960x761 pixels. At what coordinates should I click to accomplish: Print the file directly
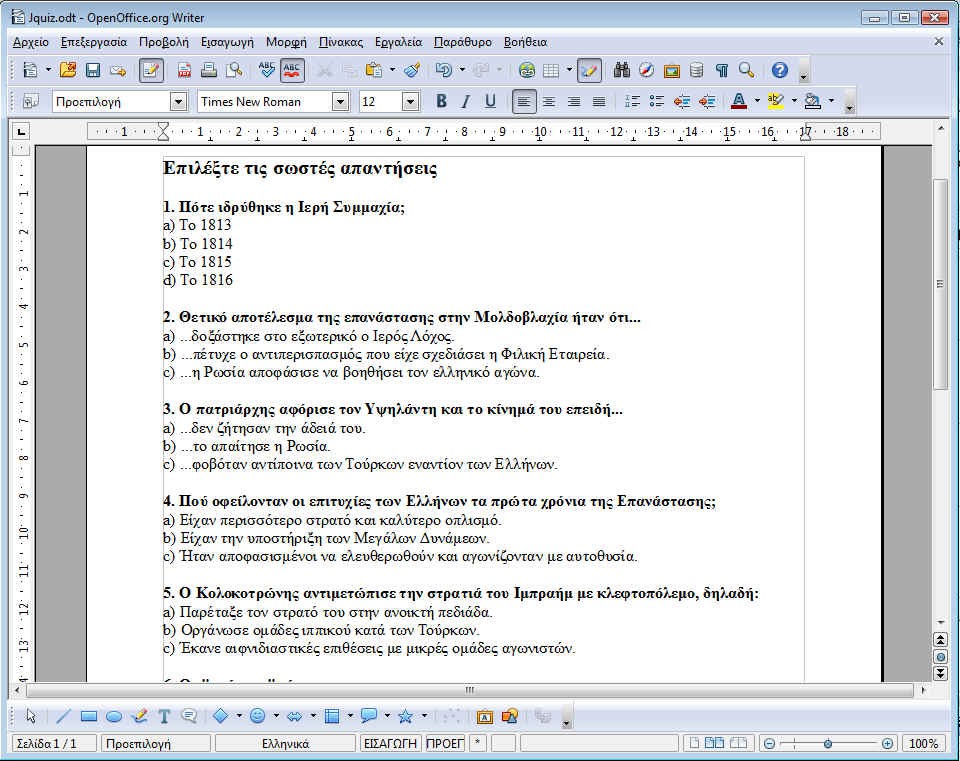pyautogui.click(x=209, y=70)
